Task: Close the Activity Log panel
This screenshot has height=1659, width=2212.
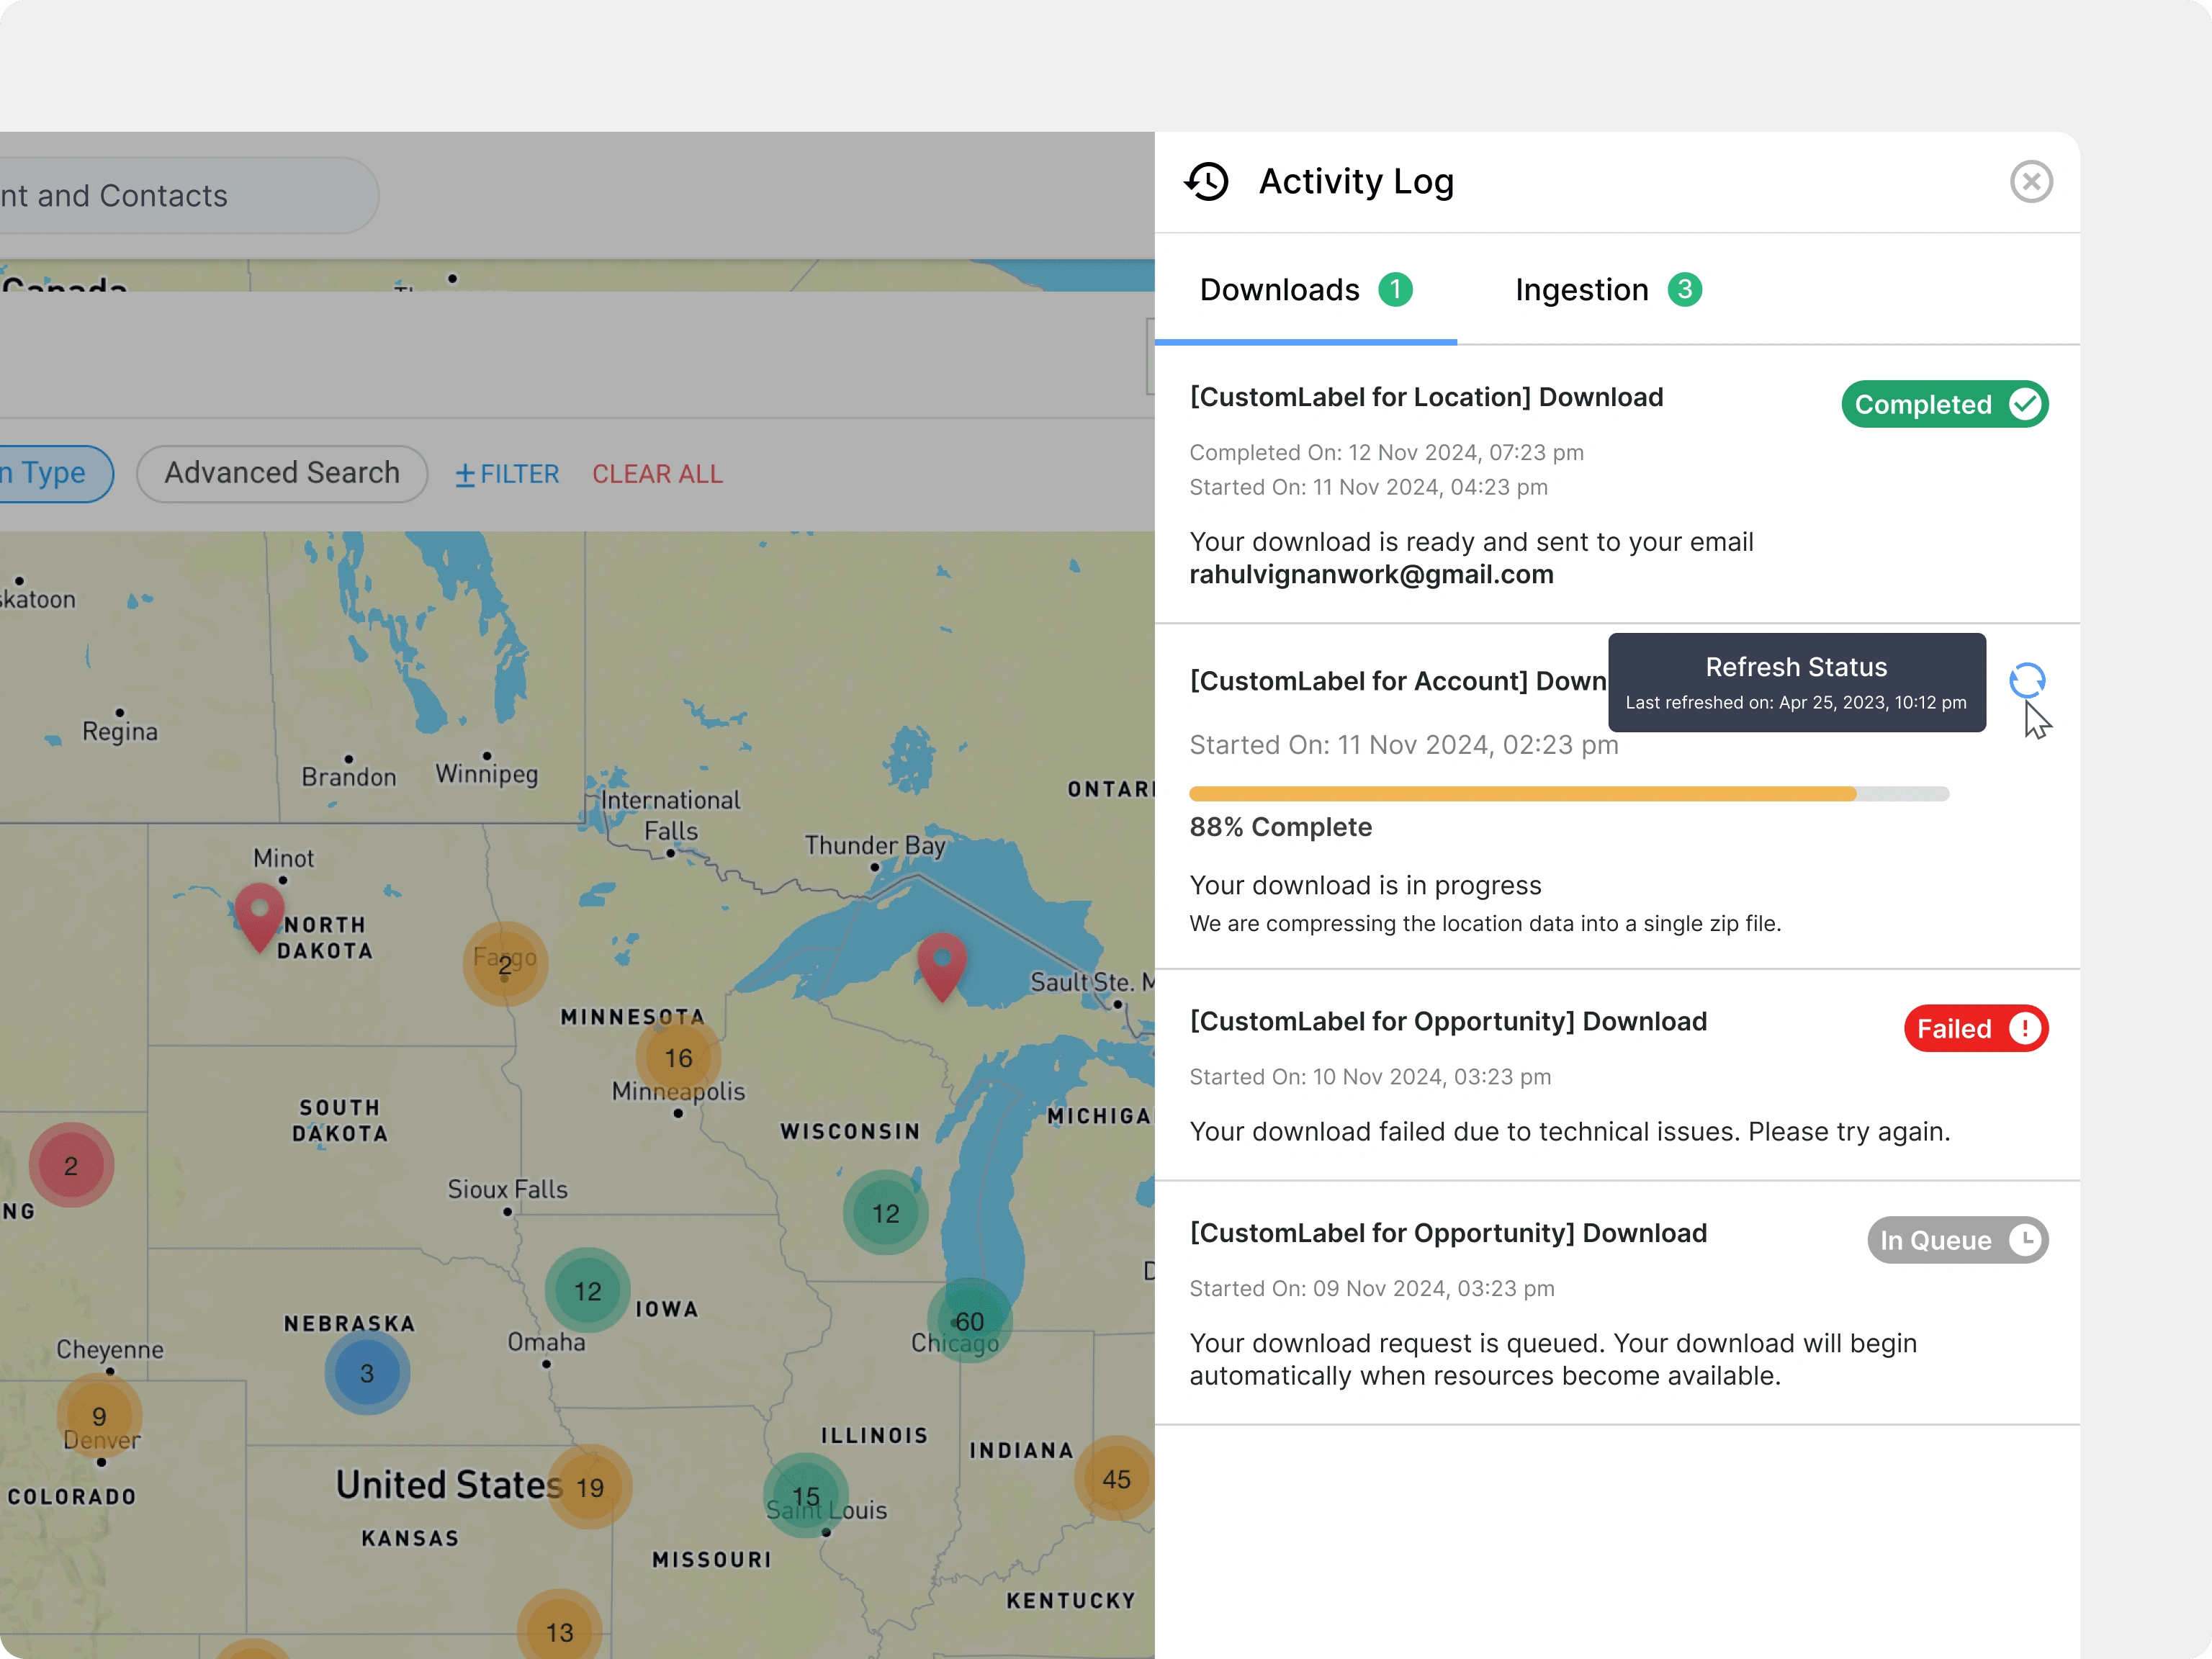Action: pyautogui.click(x=2031, y=182)
